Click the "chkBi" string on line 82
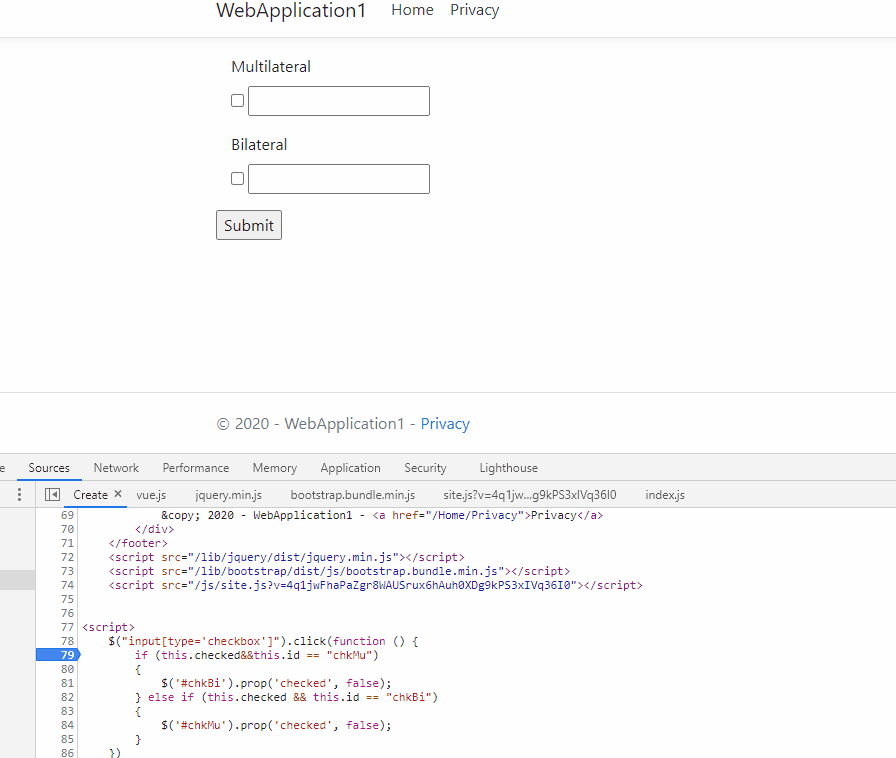This screenshot has width=896, height=758. tap(409, 697)
